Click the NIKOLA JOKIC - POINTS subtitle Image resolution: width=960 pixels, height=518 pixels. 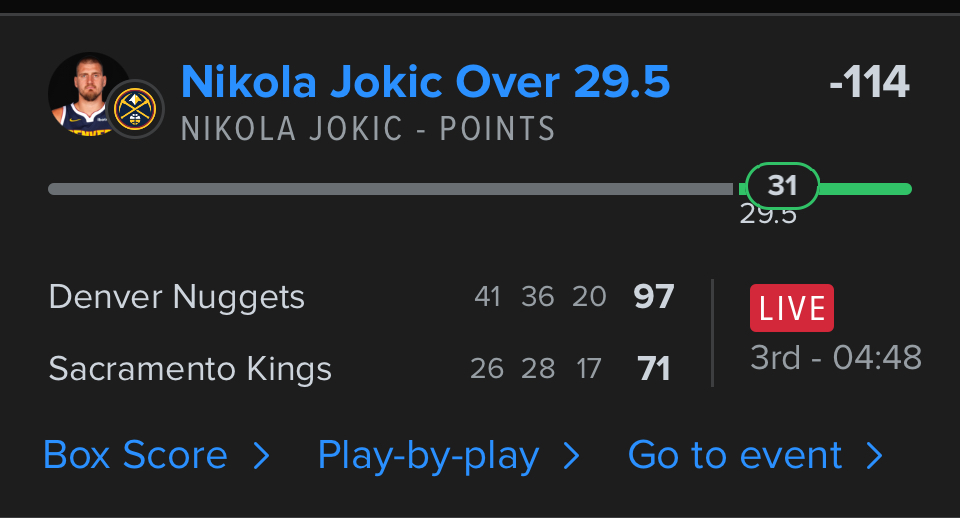[x=368, y=129]
